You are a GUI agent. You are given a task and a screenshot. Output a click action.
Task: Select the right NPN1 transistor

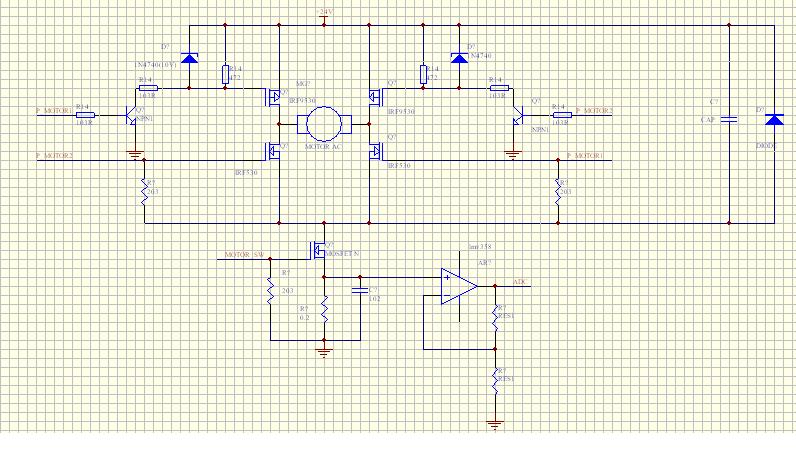tap(518, 115)
